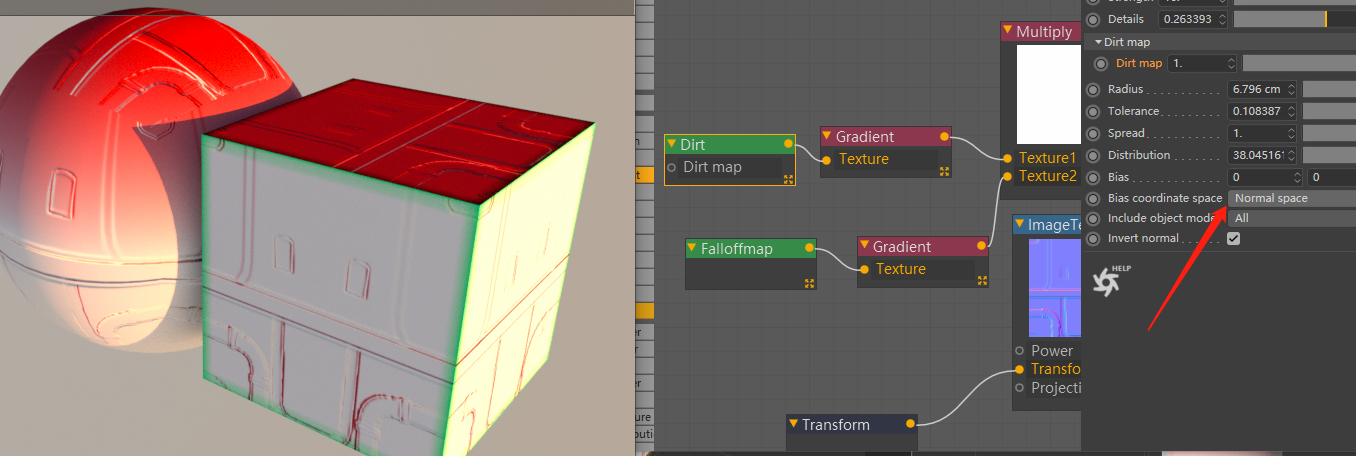Image resolution: width=1356 pixels, height=456 pixels.
Task: Click the Dirt node output port
Action: (x=789, y=144)
